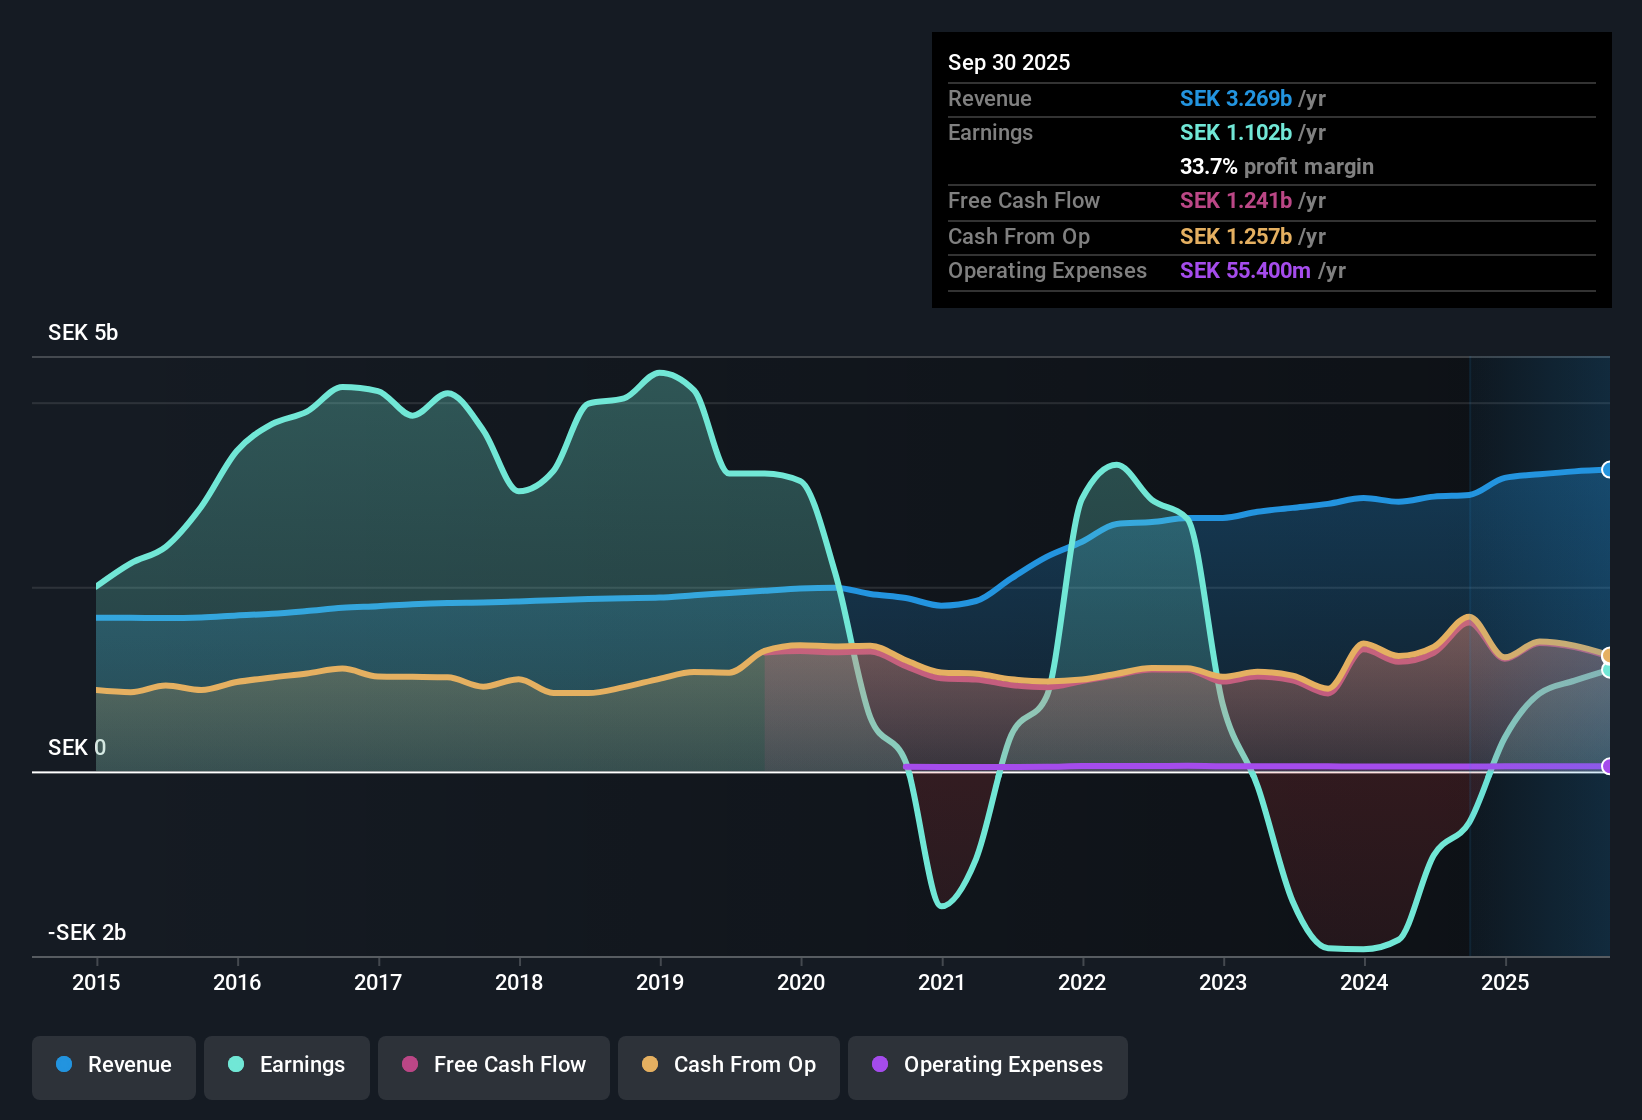Image resolution: width=1642 pixels, height=1120 pixels.
Task: Toggle the Operating Expenses series visibility
Action: pos(987,1065)
